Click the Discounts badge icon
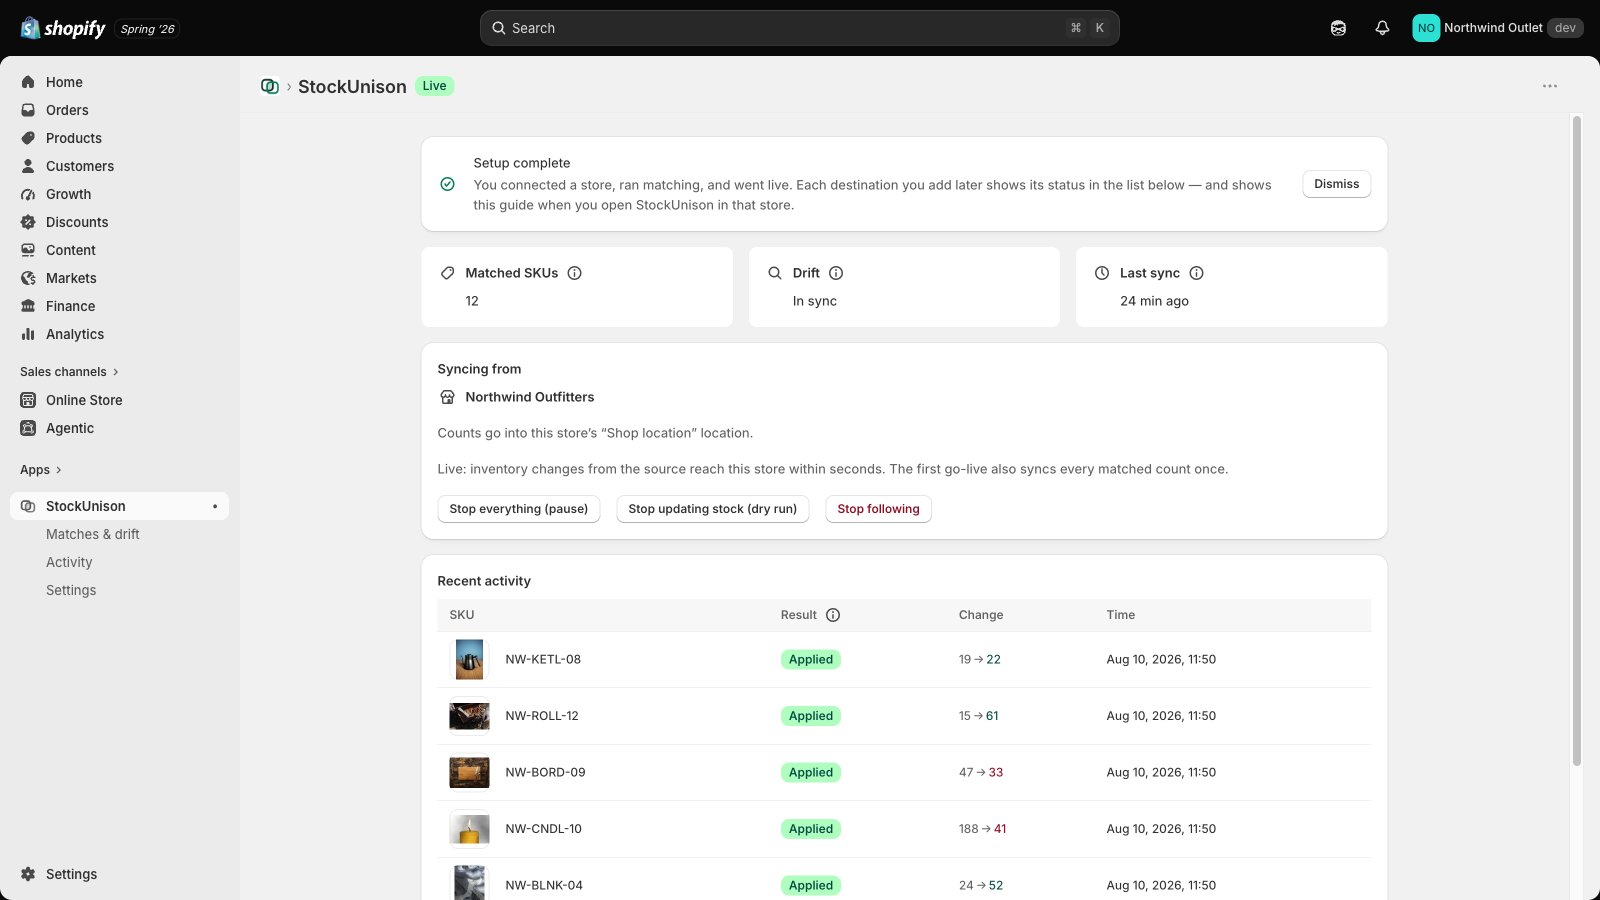Viewport: 1600px width, 900px height. click(x=28, y=222)
